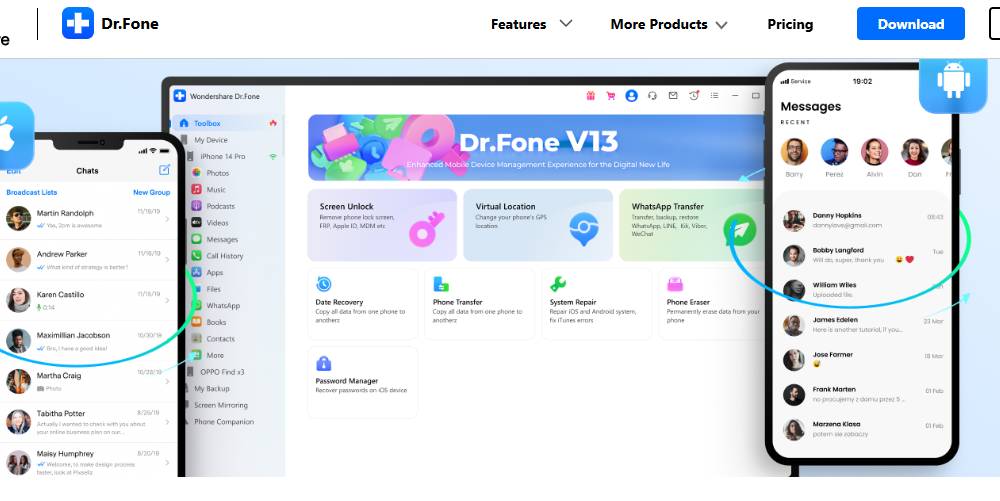Screen dimensions: 1000x501
Task: Open Music in device sidebar
Action: coord(209,189)
